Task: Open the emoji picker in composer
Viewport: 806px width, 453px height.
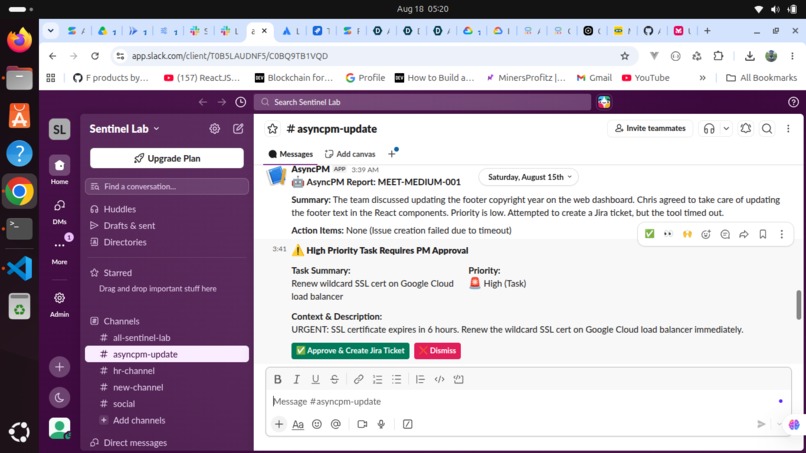Action: coord(317,424)
